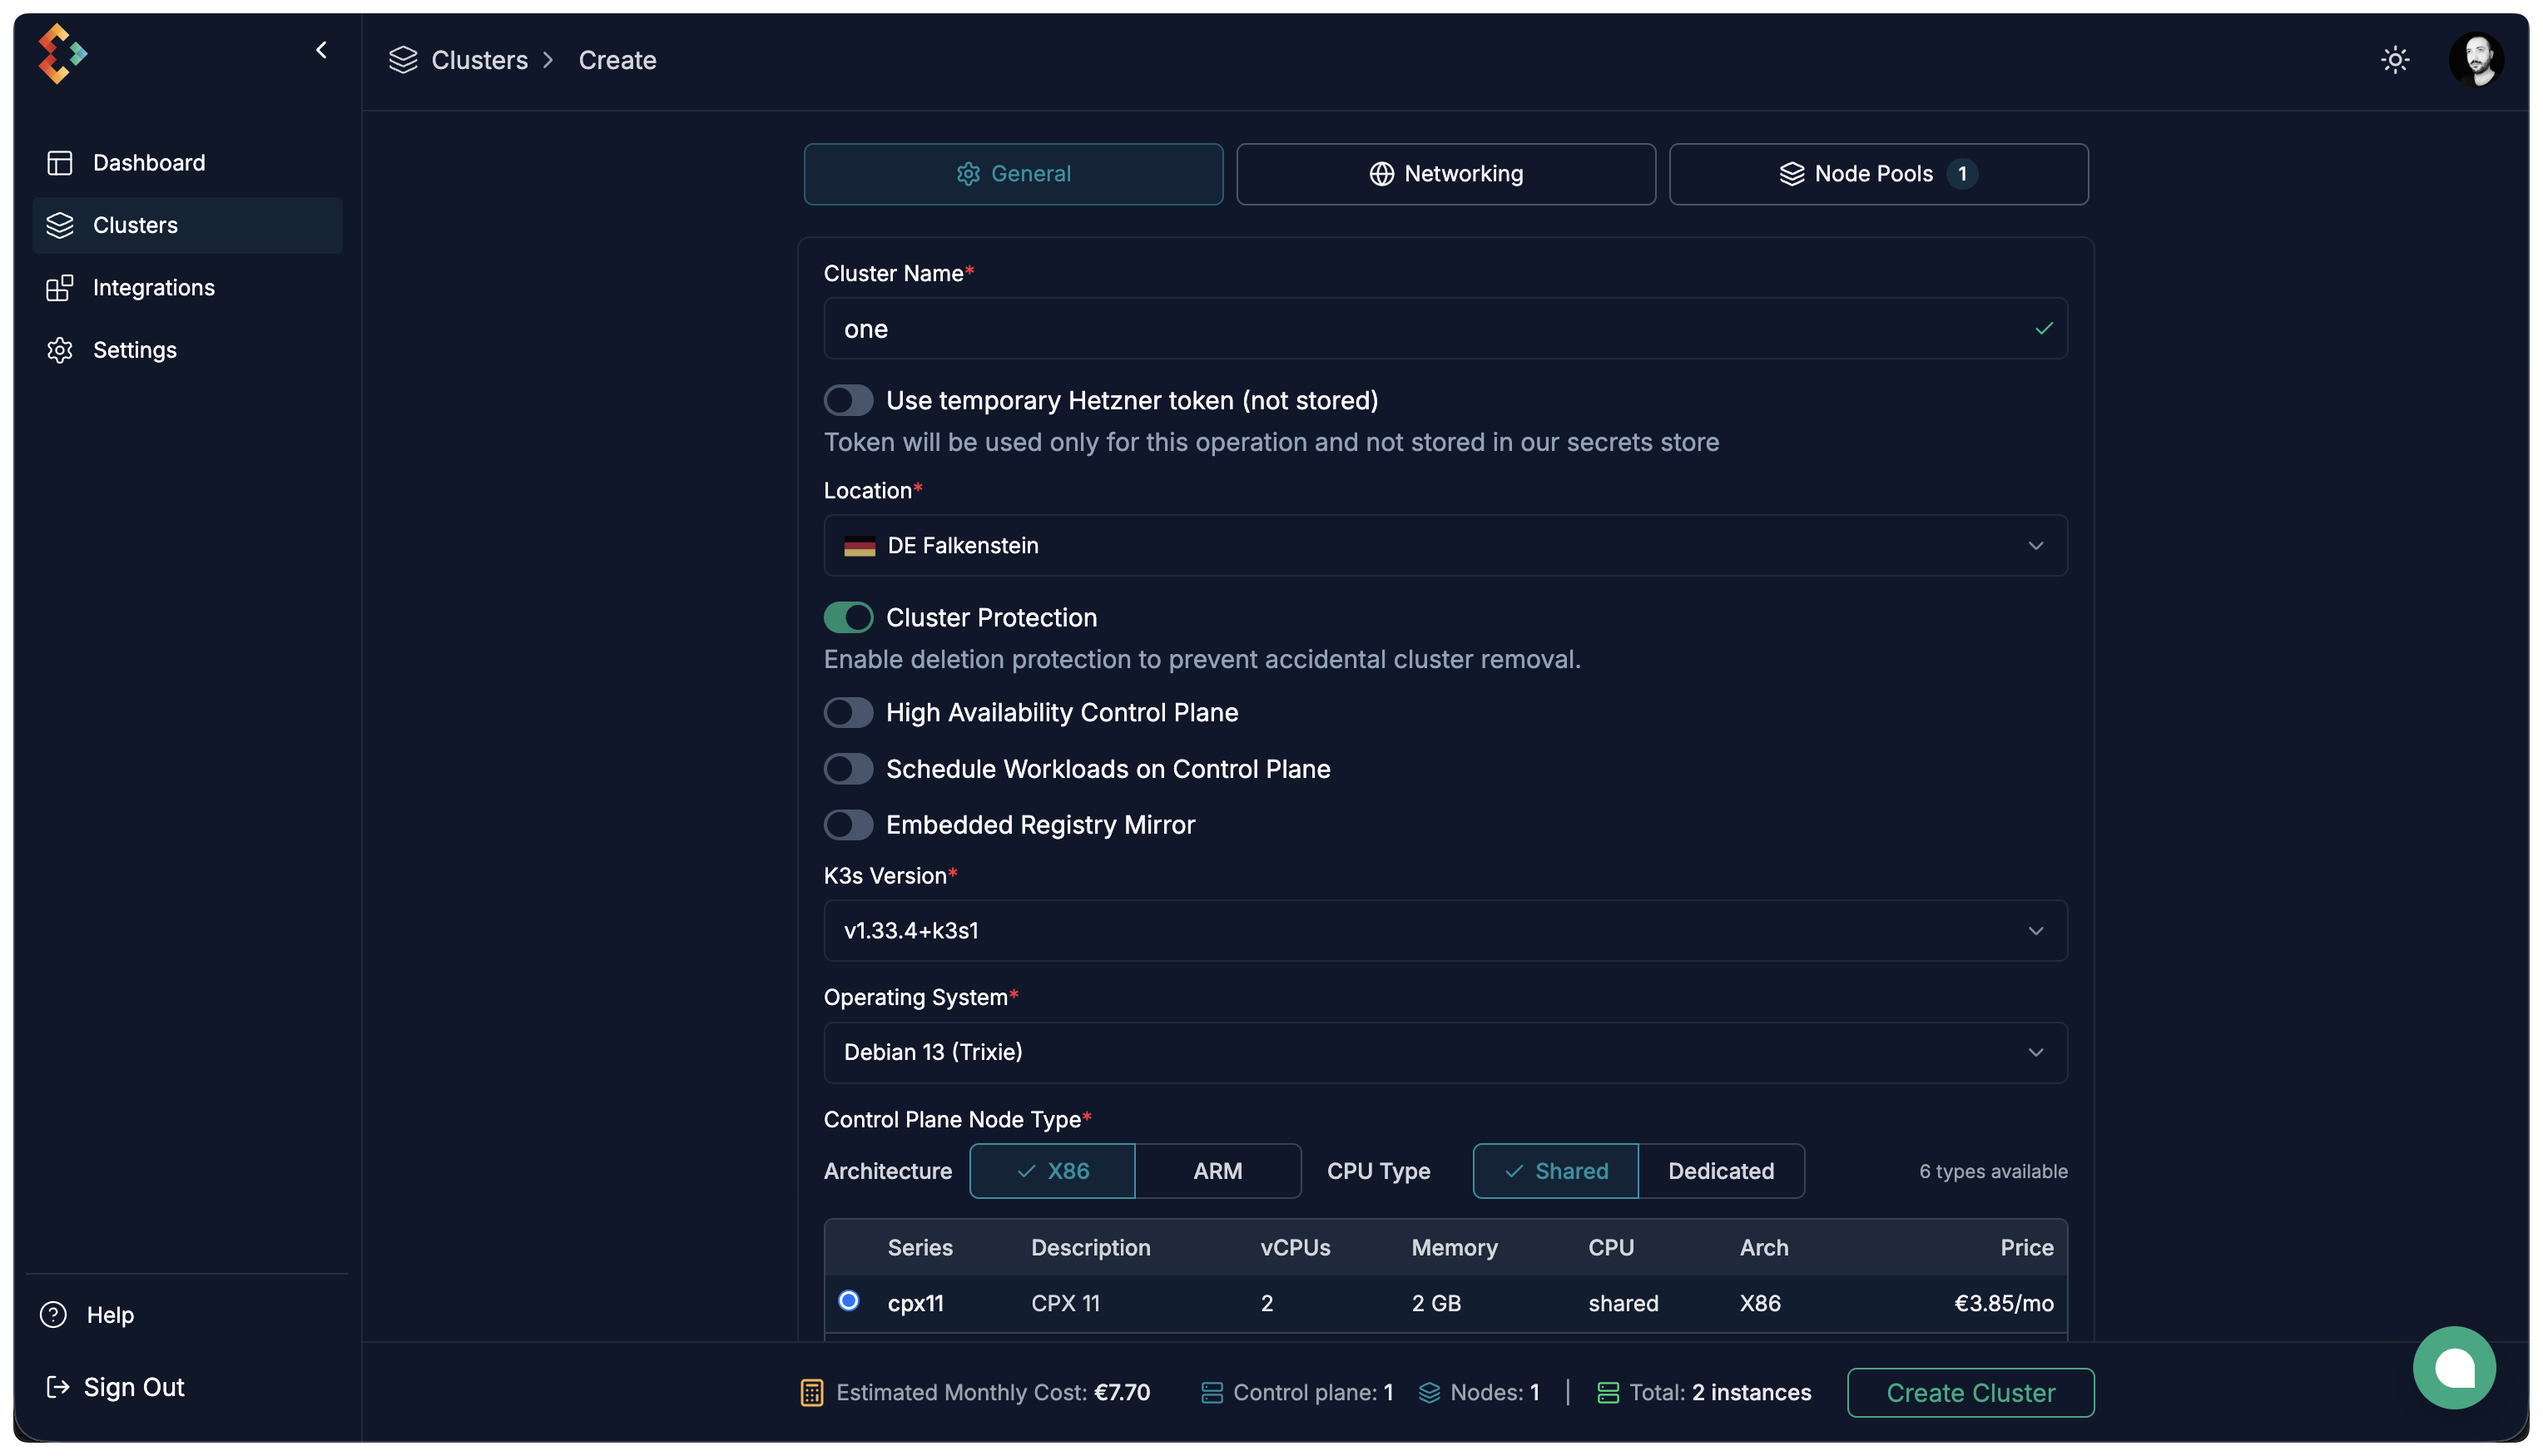Viewport: 2543px width, 1456px height.
Task: Enable the temporary Hetzner token toggle
Action: pyautogui.click(x=848, y=401)
